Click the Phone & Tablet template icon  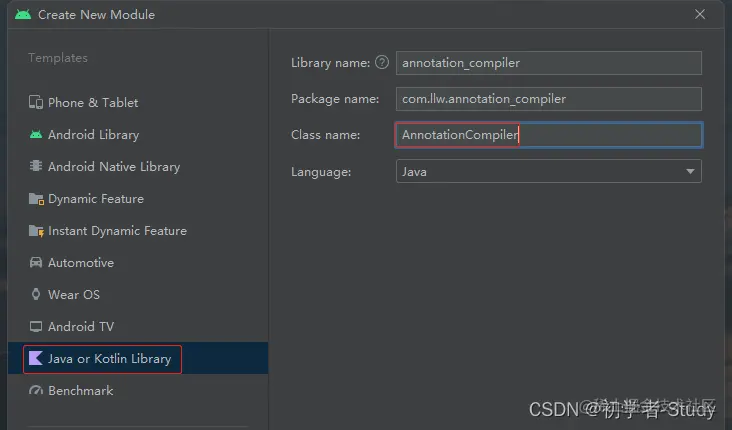click(36, 102)
